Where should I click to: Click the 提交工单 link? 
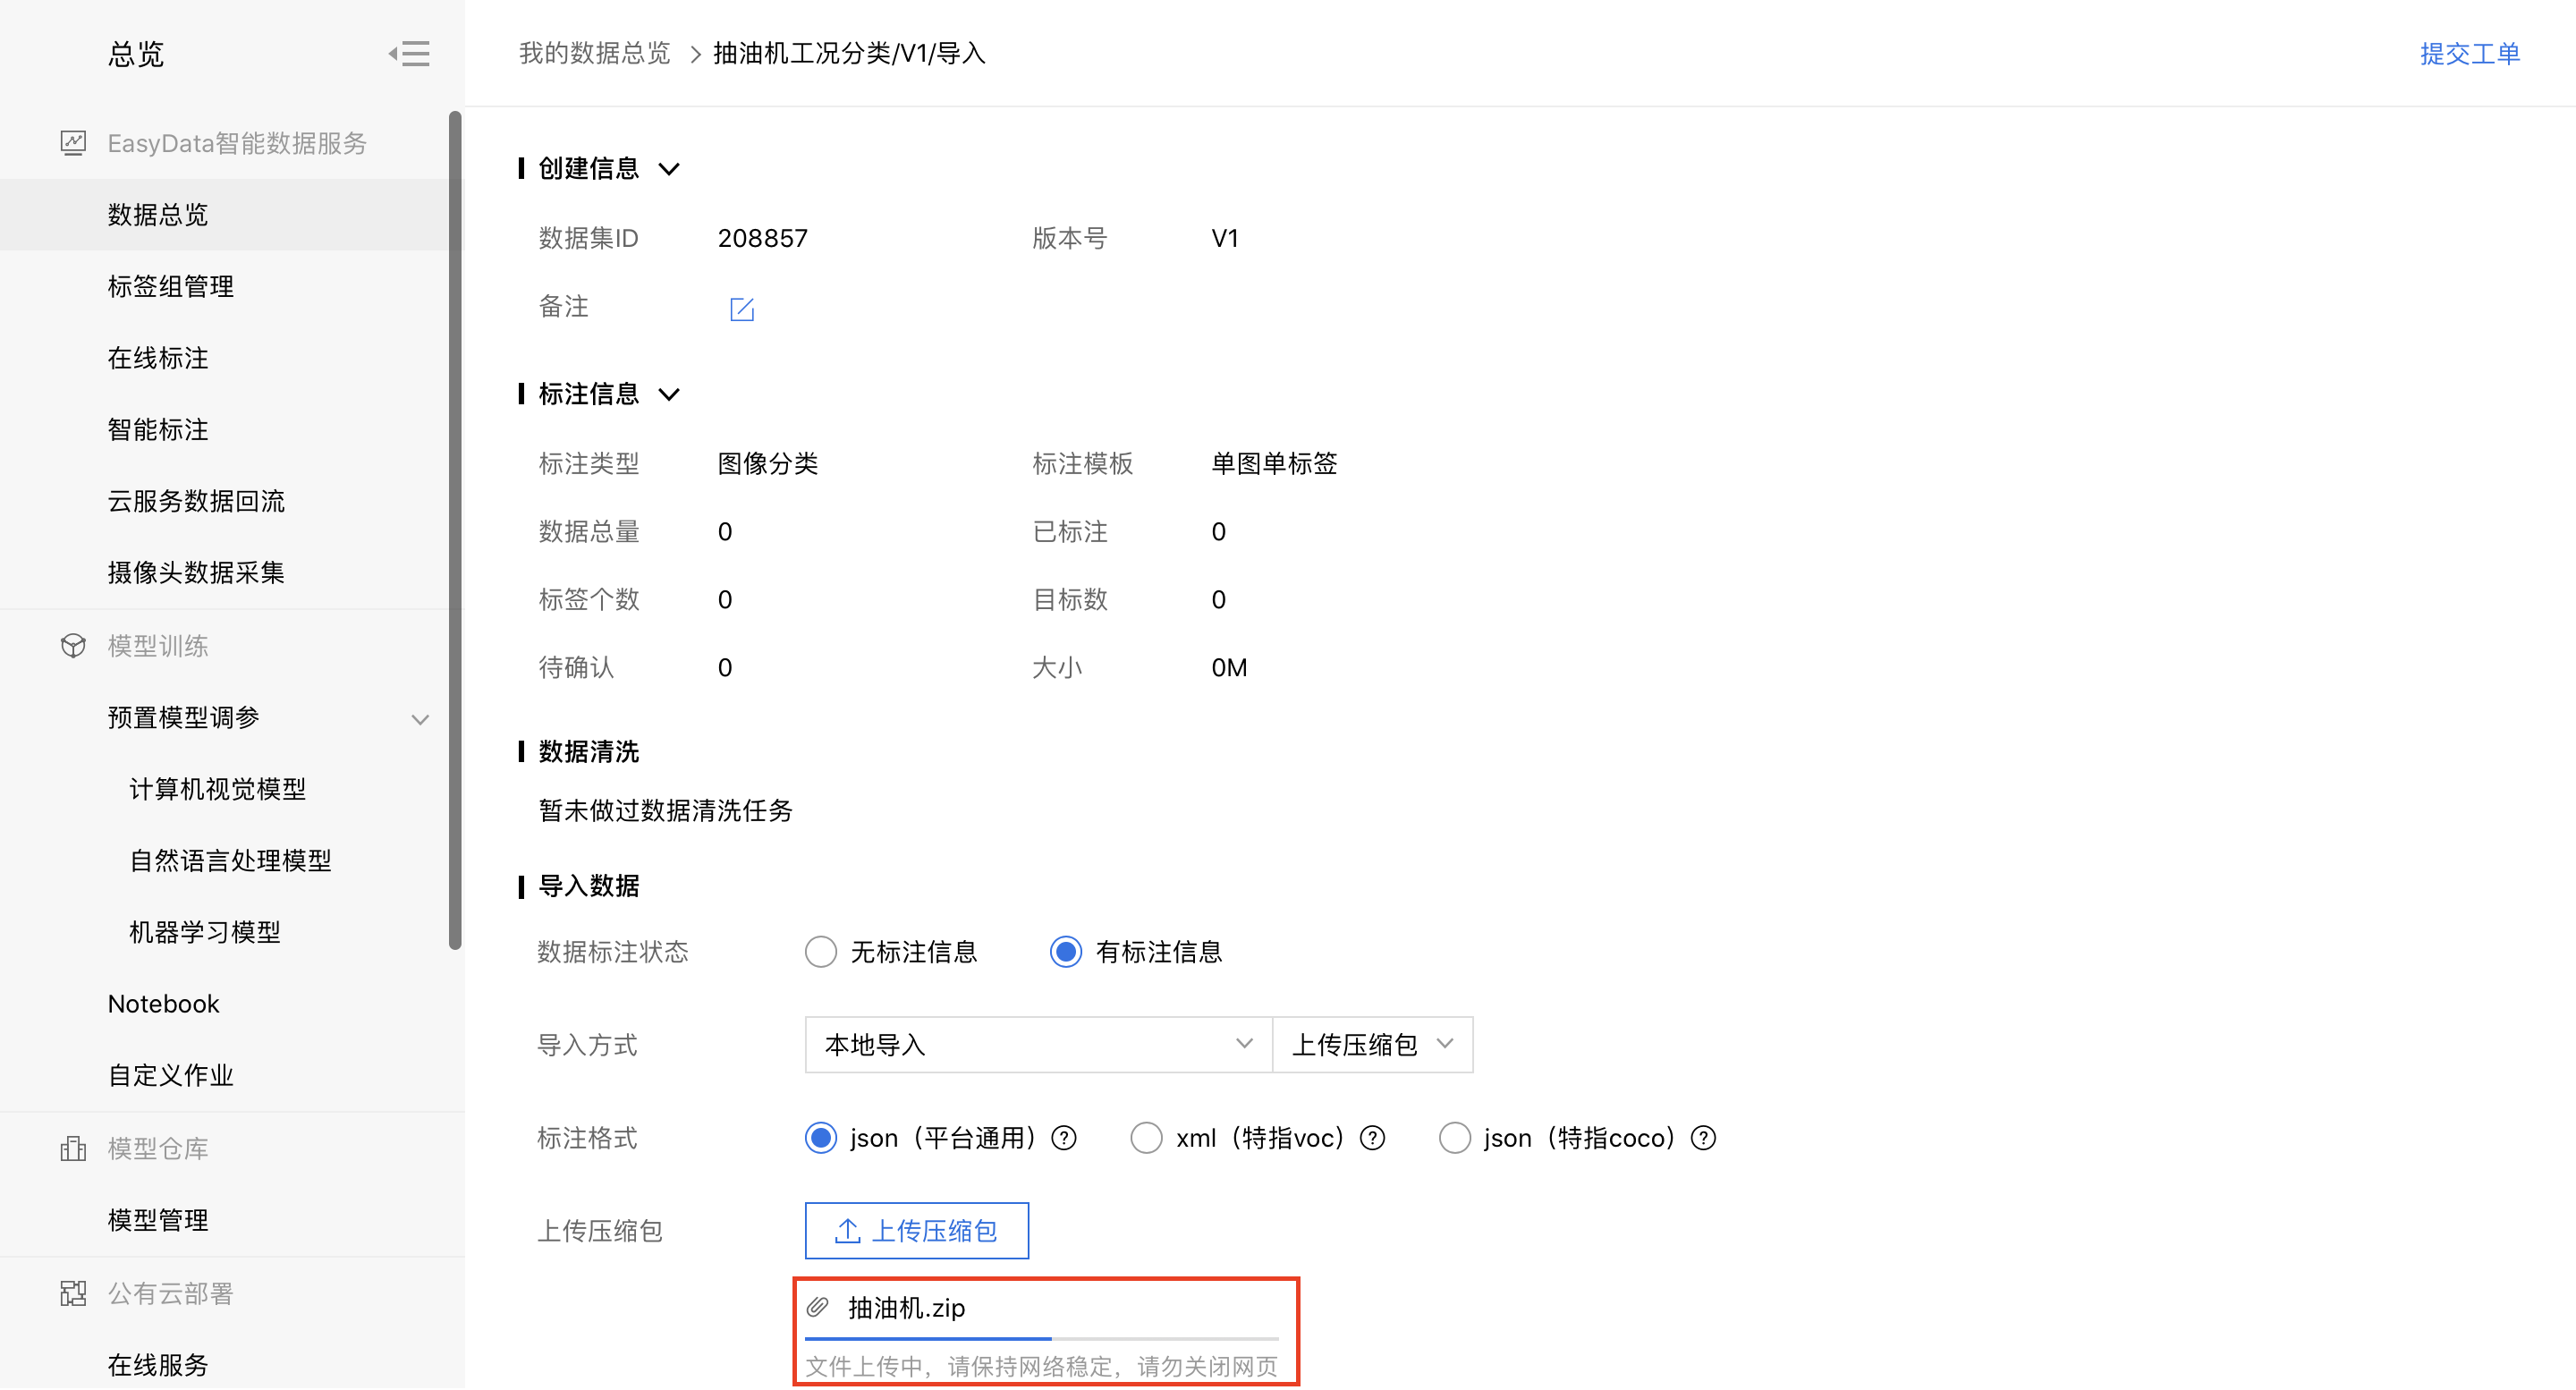click(x=2469, y=54)
